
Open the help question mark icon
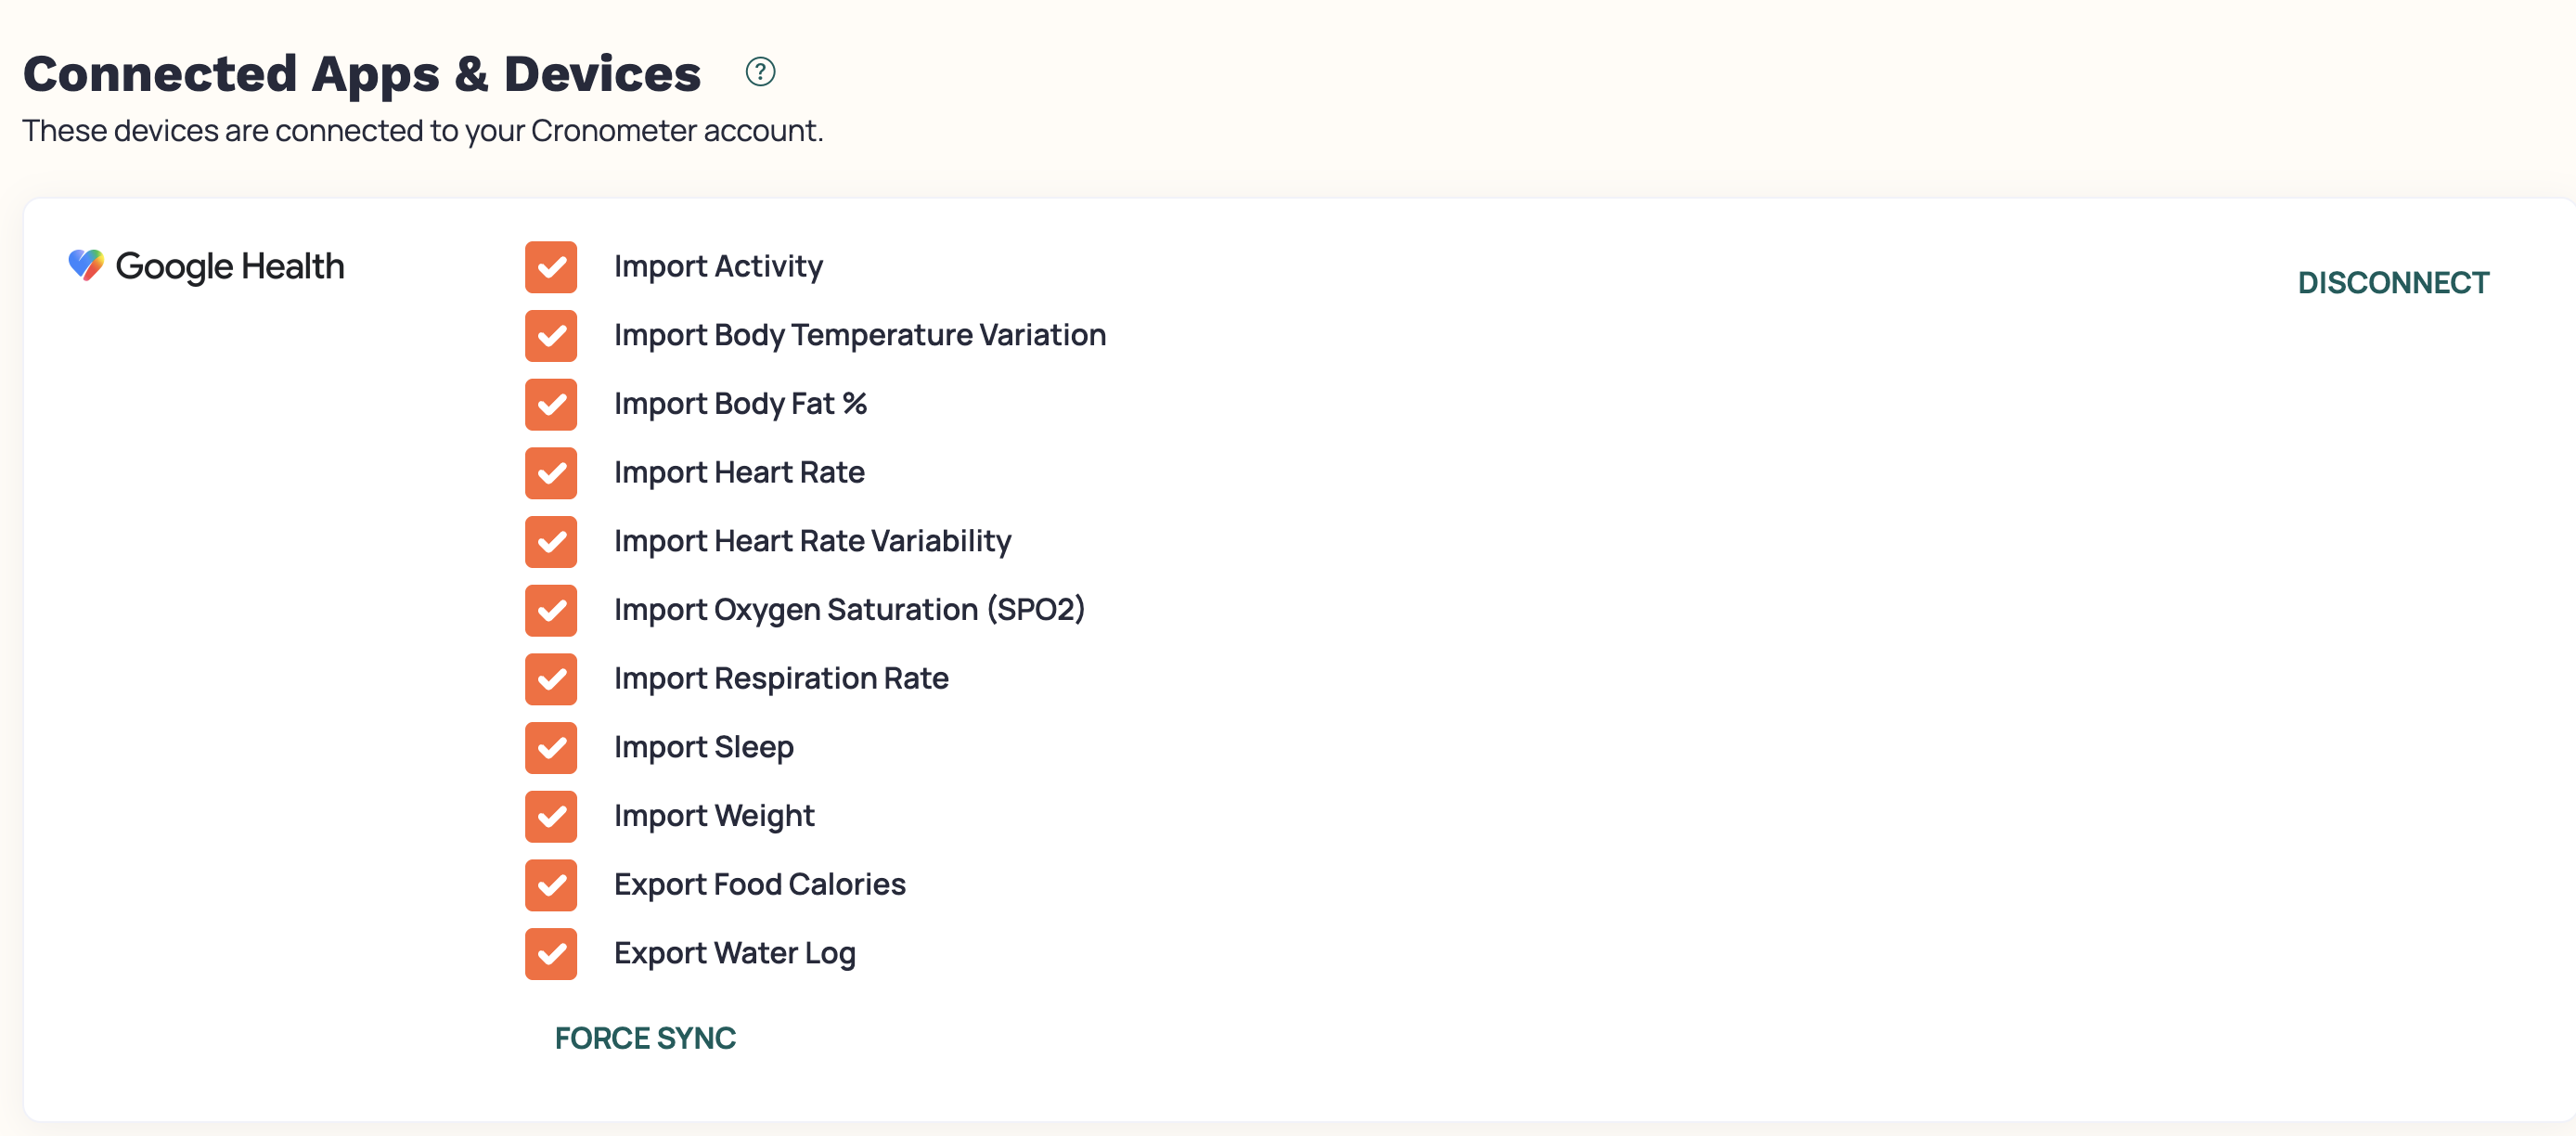coord(760,72)
